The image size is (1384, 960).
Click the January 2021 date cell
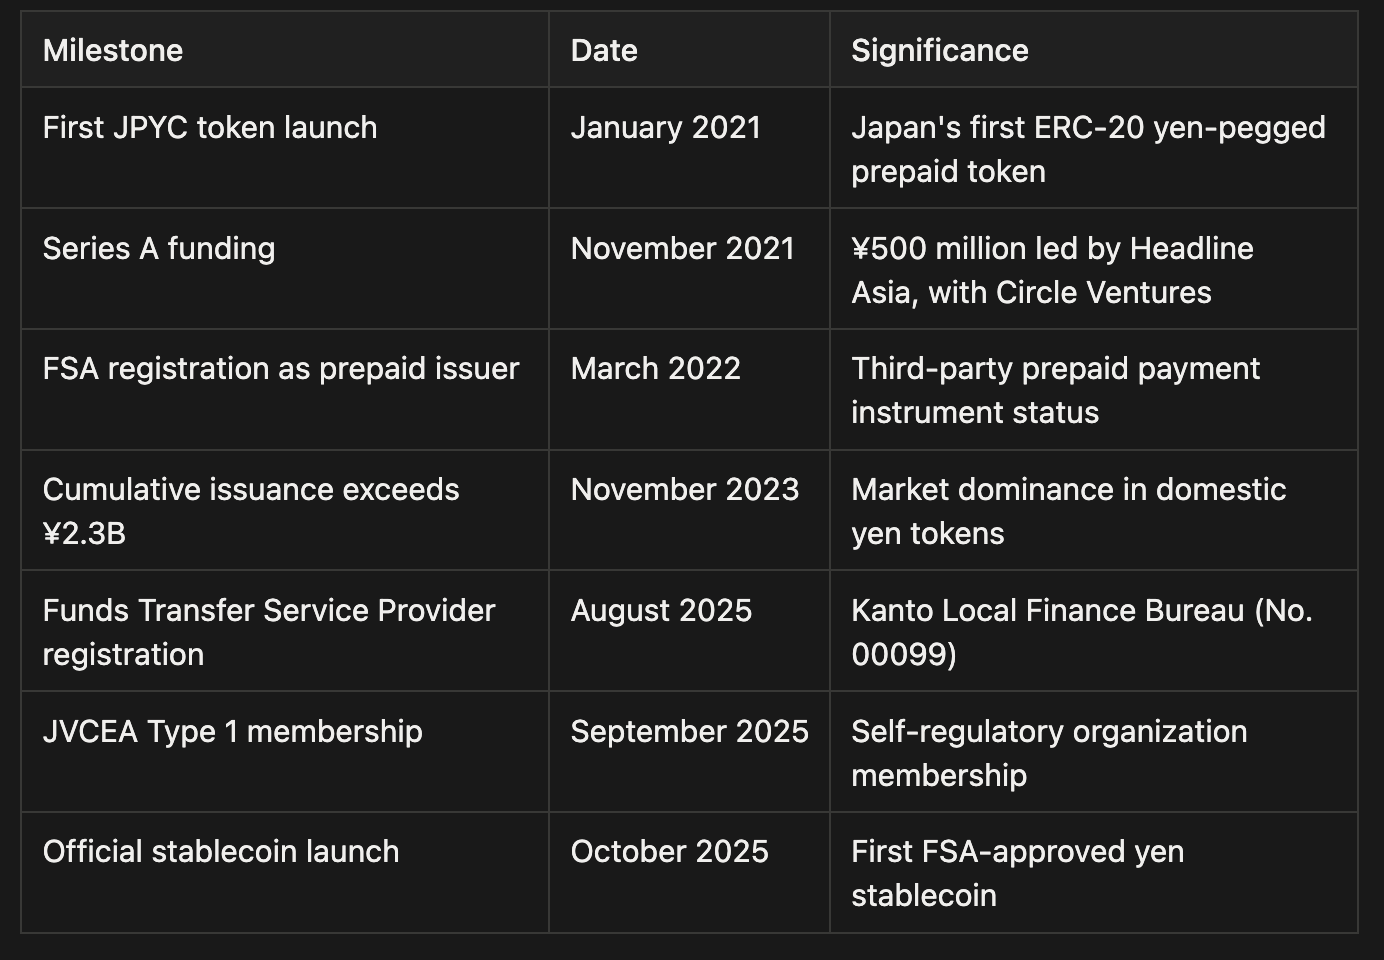point(666,128)
